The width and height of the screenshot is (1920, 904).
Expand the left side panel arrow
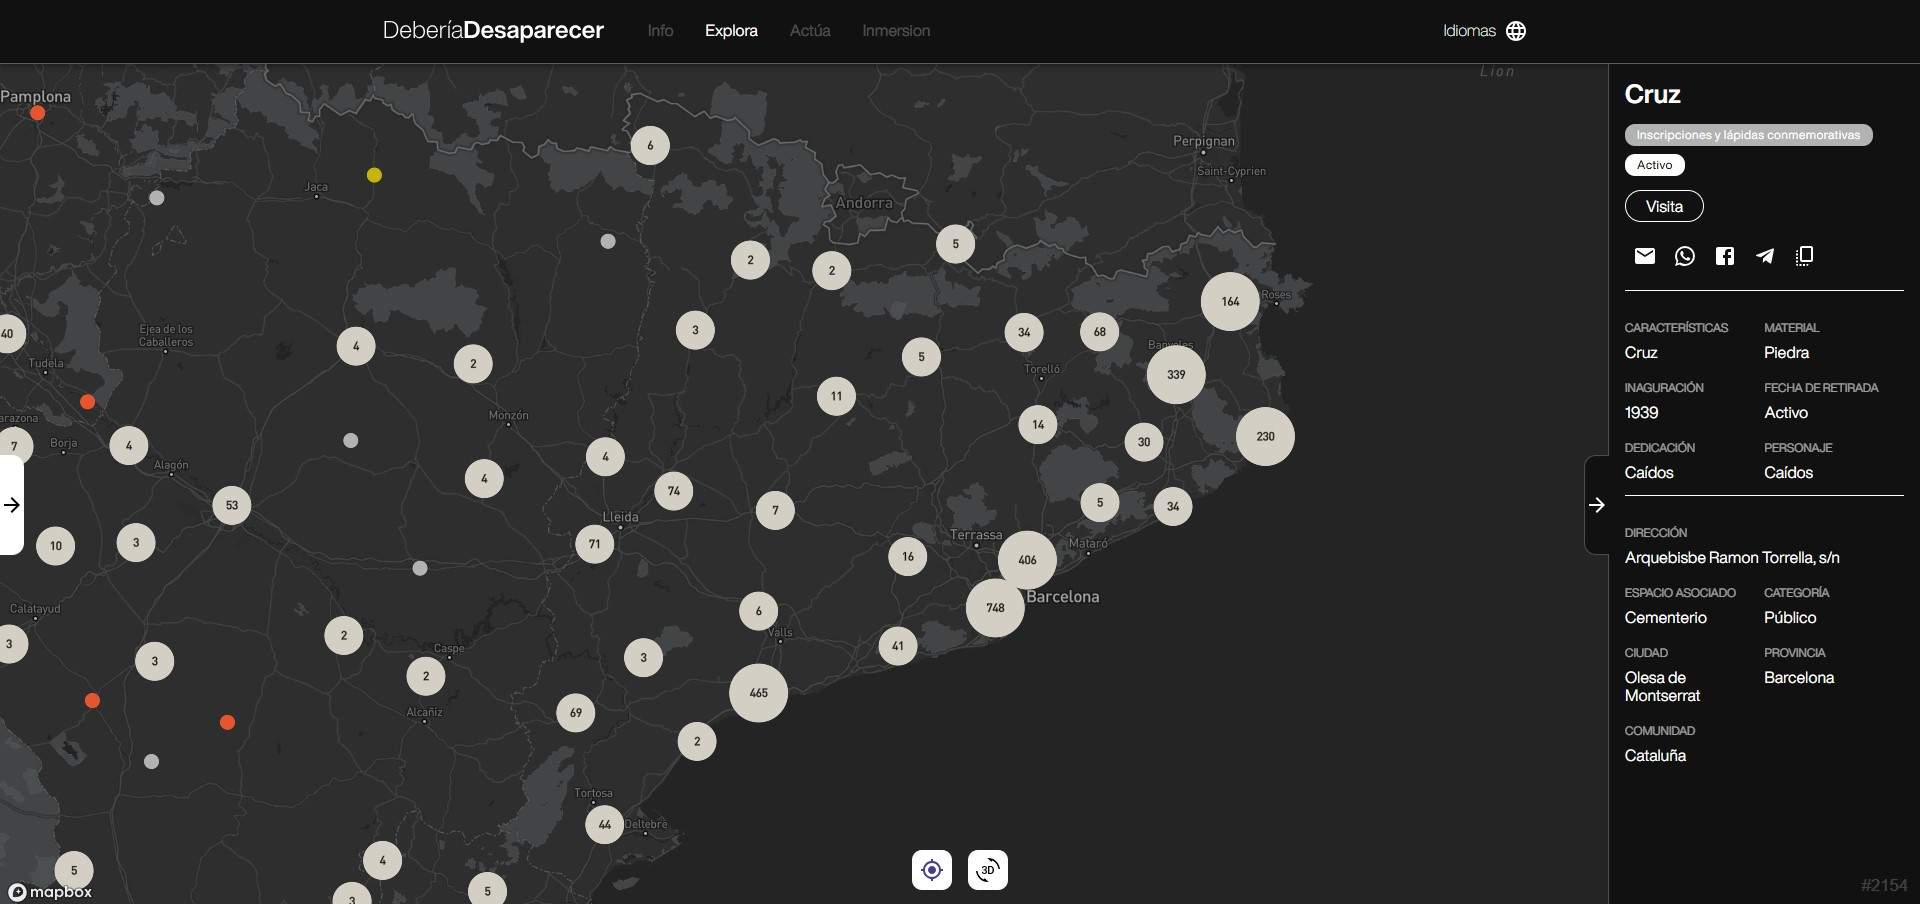[11, 505]
